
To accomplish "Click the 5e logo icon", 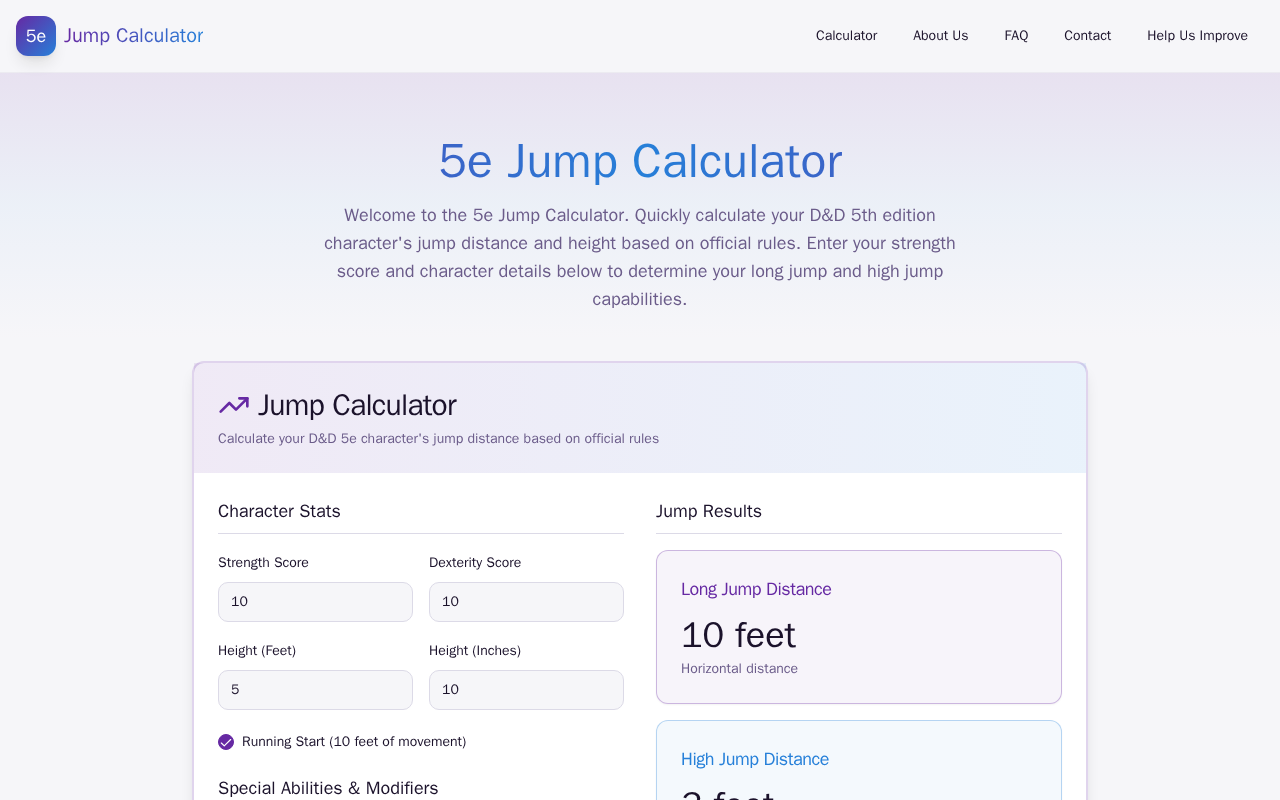I will click(36, 36).
